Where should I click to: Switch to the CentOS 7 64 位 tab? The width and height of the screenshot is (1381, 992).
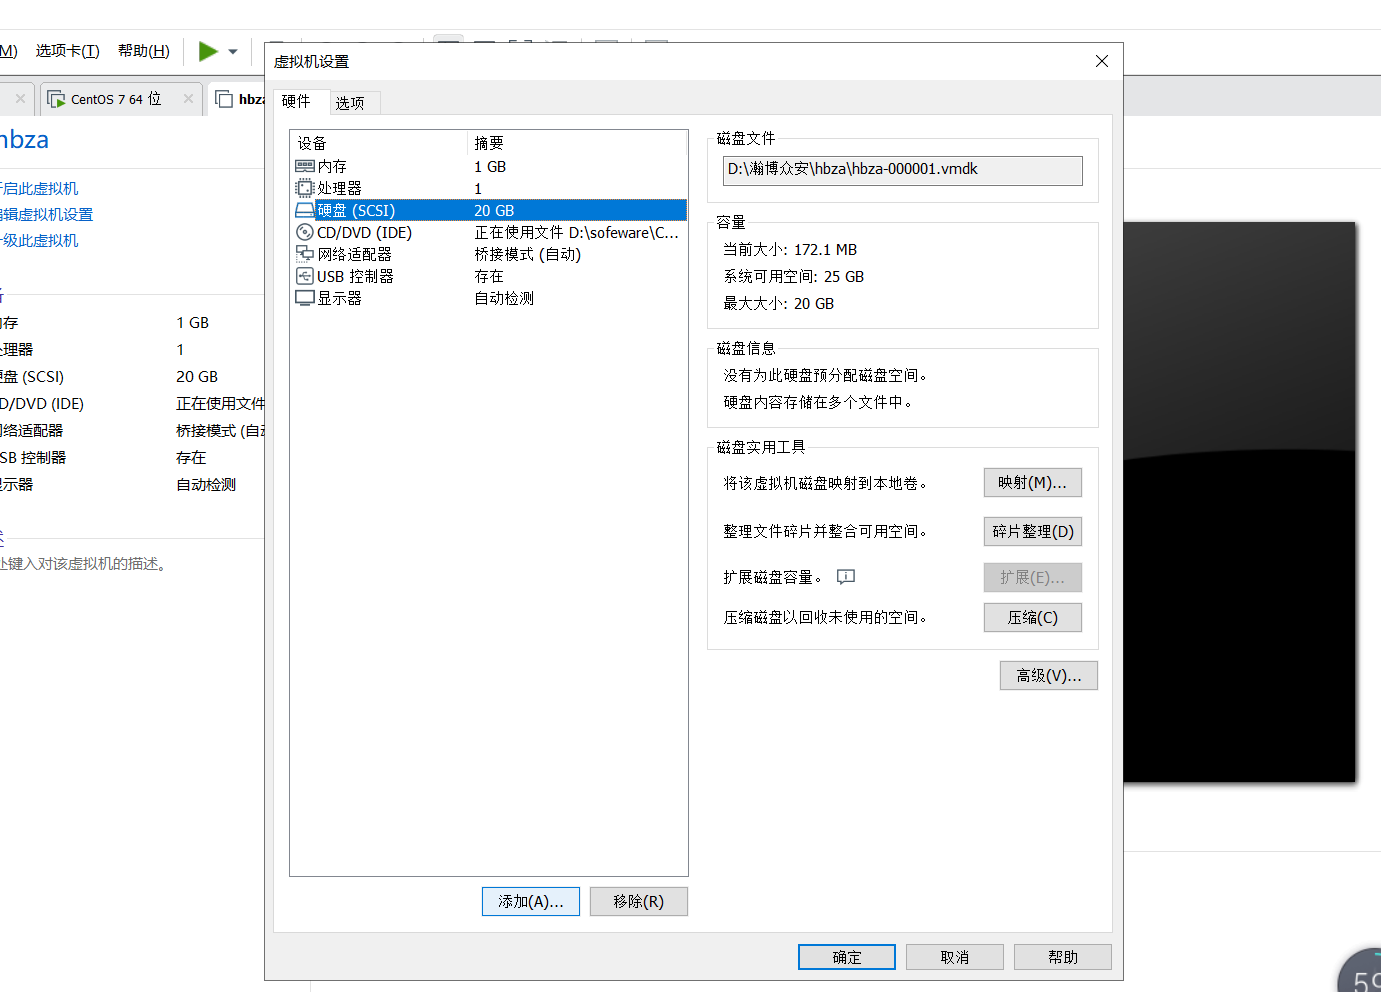click(116, 99)
